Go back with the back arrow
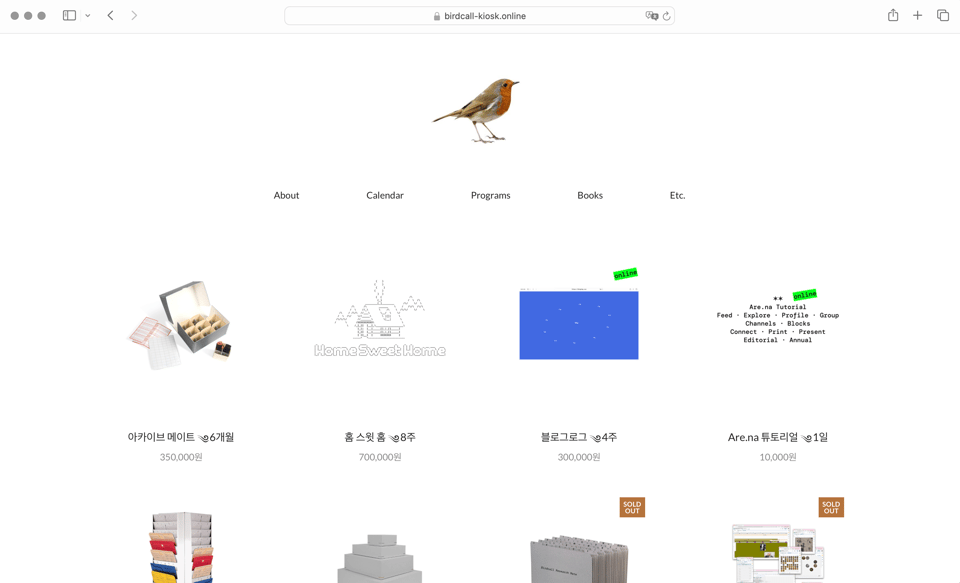The width and height of the screenshot is (960, 583). coord(110,15)
